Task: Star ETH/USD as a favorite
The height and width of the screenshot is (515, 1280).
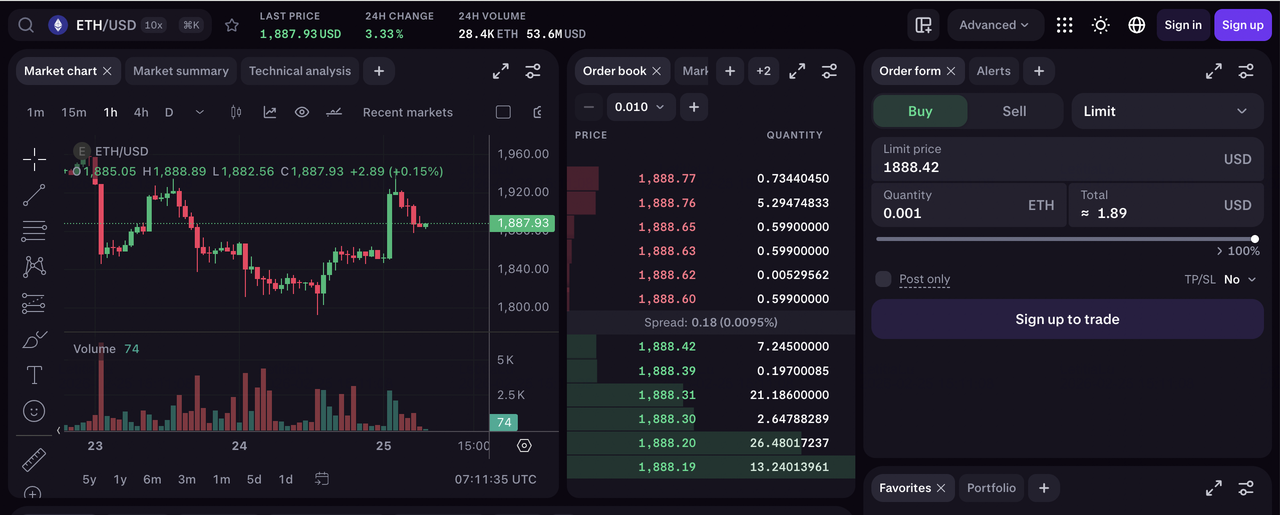Action: coord(232,25)
